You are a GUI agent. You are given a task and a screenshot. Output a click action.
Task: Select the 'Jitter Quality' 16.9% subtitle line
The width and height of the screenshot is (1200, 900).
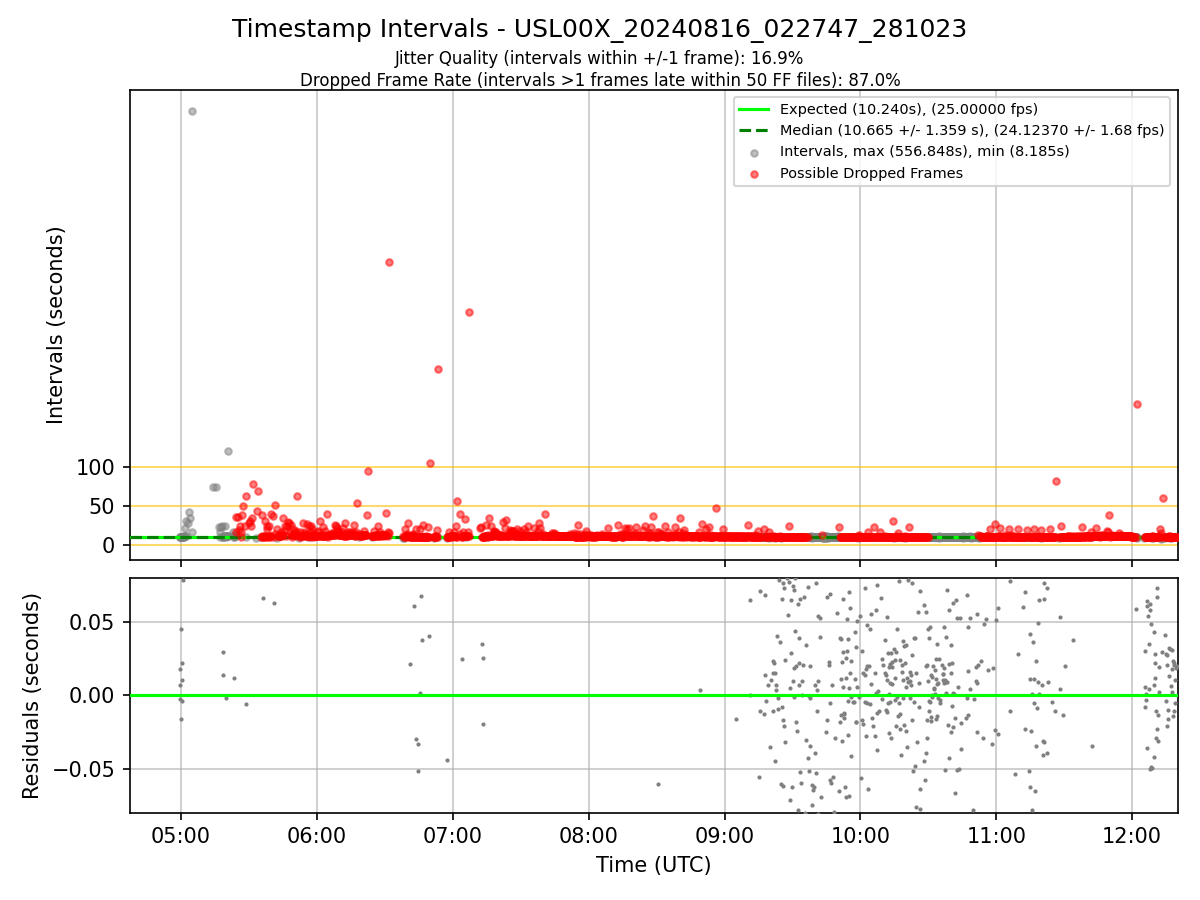point(599,58)
